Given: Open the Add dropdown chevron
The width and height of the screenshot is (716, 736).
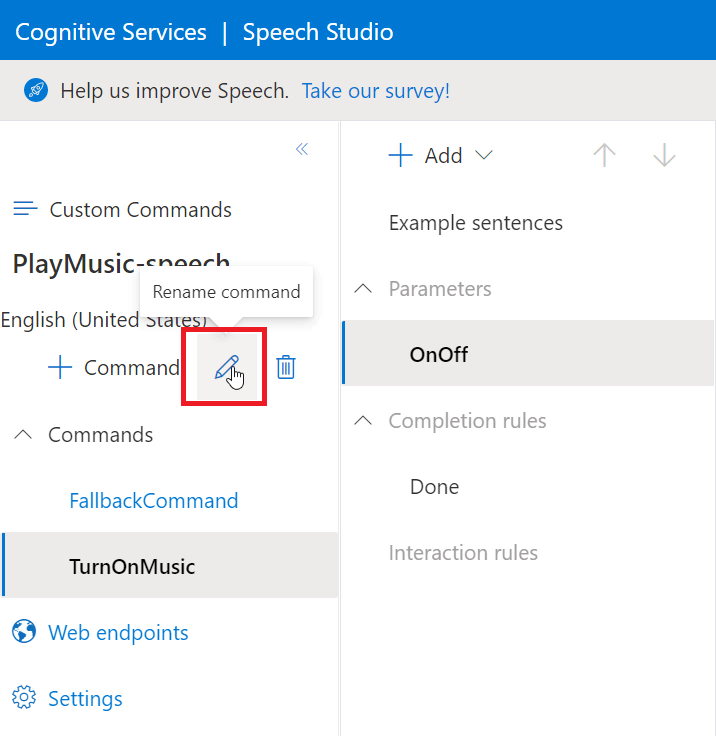Looking at the screenshot, I should click(484, 155).
